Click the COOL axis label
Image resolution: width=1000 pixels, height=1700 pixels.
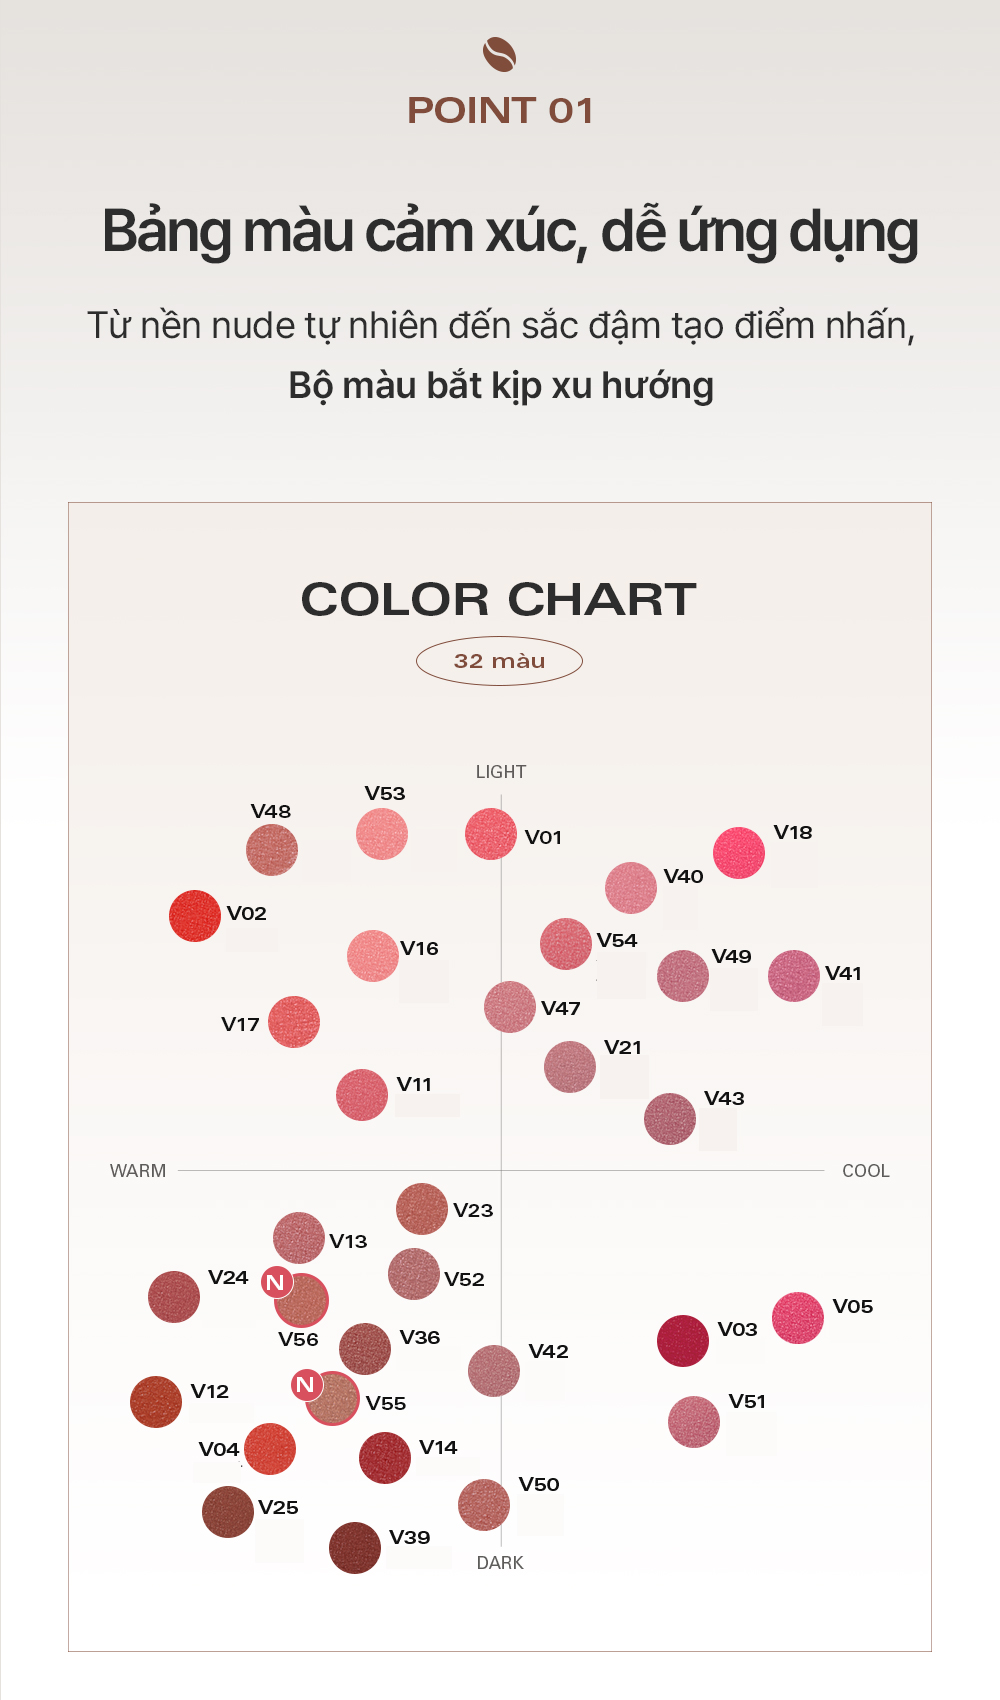866,1171
